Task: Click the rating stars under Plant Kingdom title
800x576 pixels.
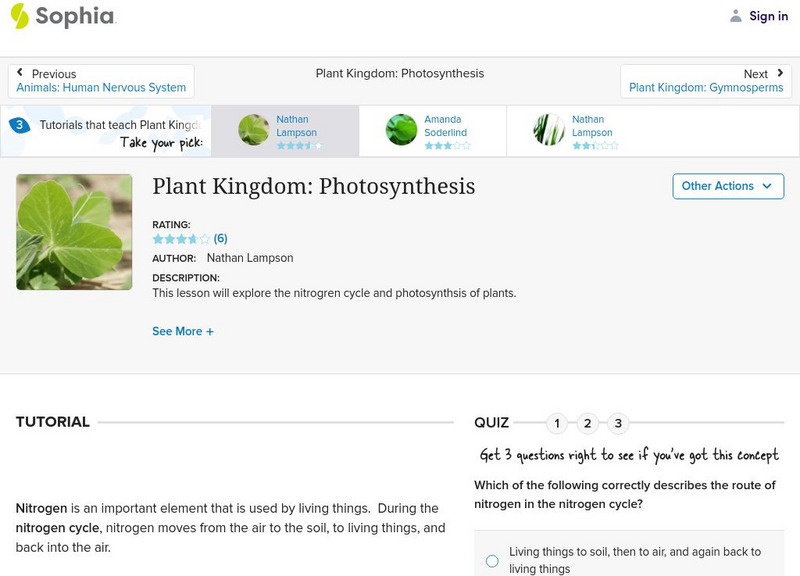Action: (x=181, y=239)
